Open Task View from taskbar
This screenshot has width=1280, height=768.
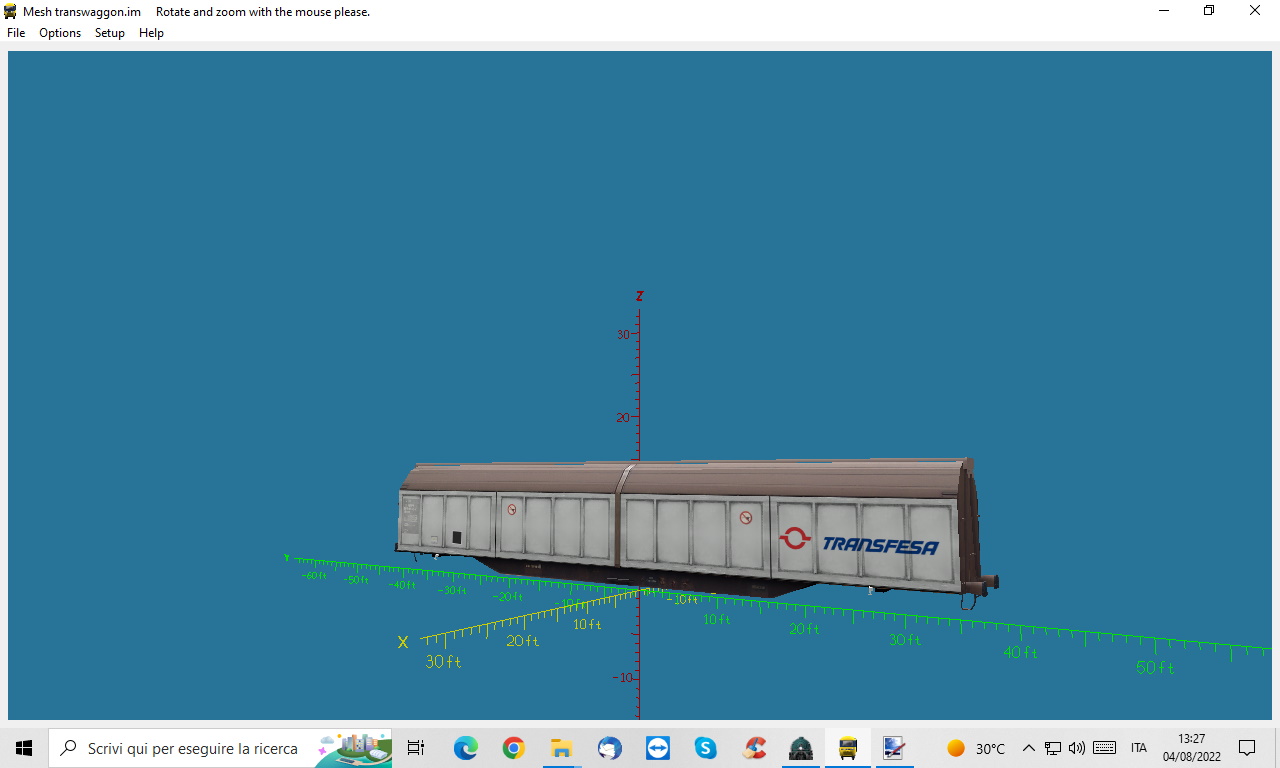[416, 748]
